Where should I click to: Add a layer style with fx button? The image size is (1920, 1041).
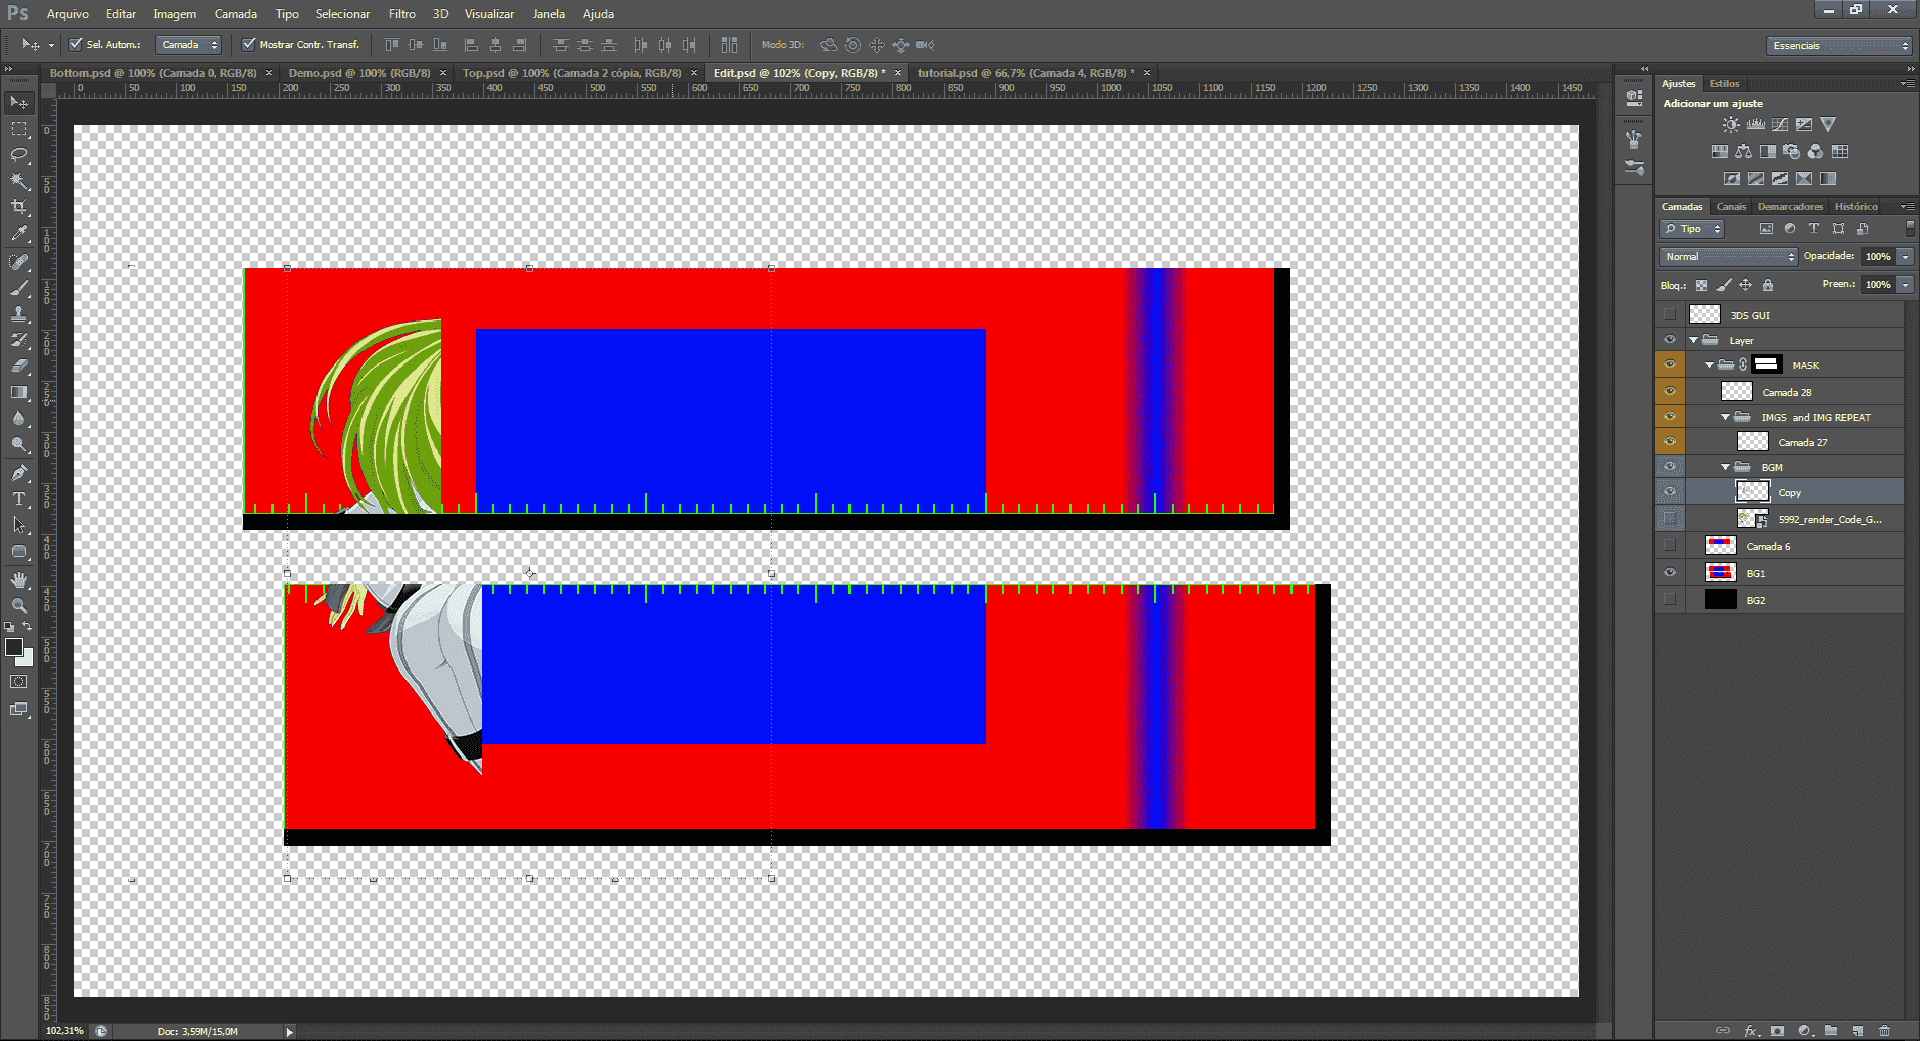tap(1751, 1031)
